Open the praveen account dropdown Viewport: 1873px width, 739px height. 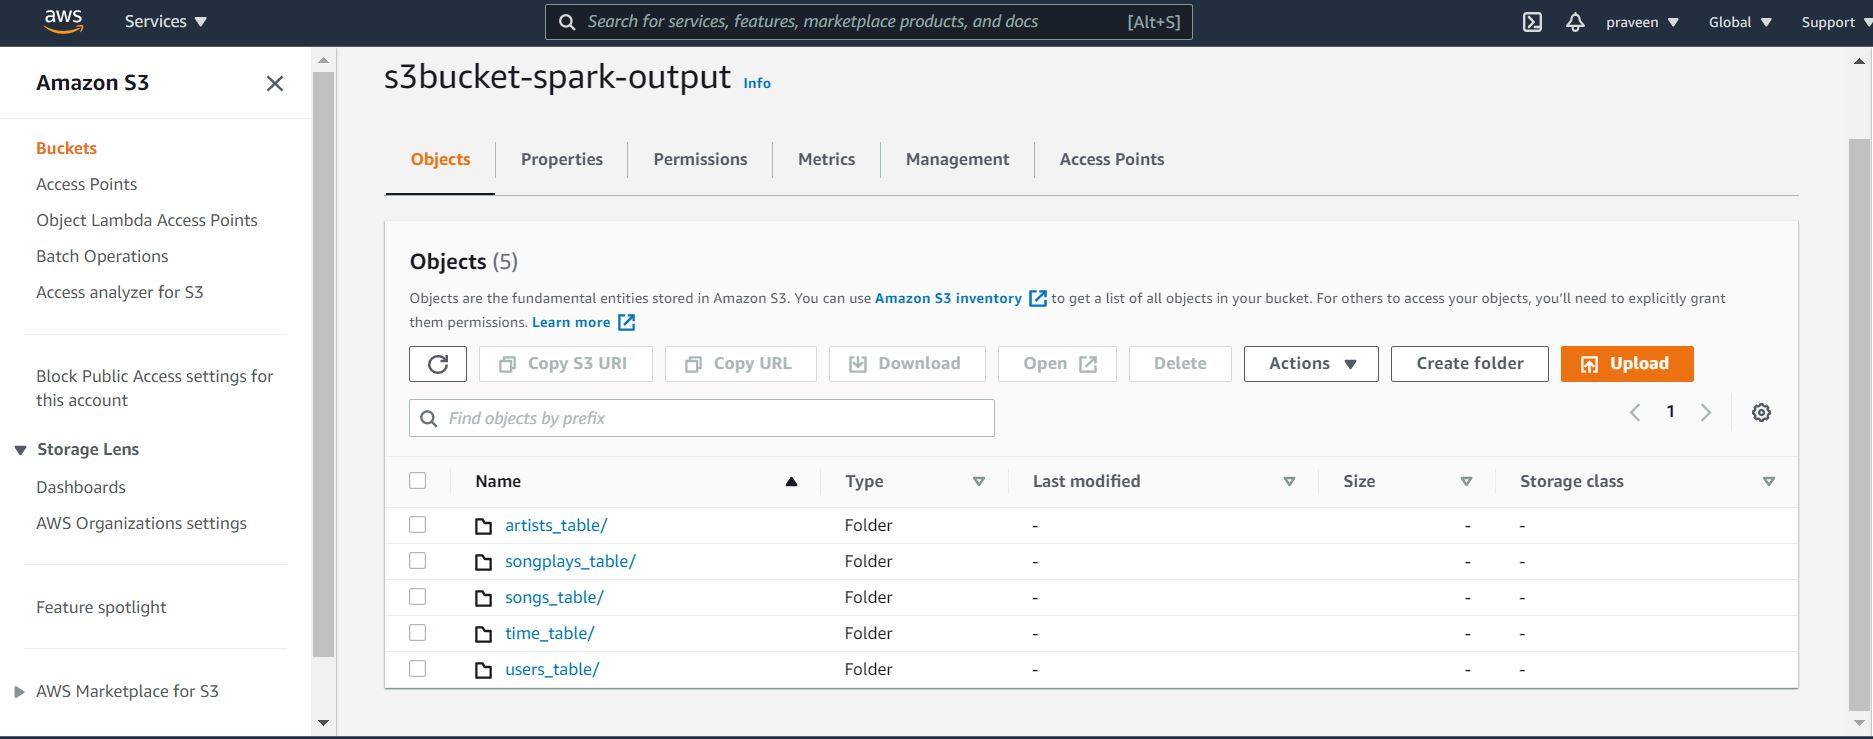point(1642,22)
